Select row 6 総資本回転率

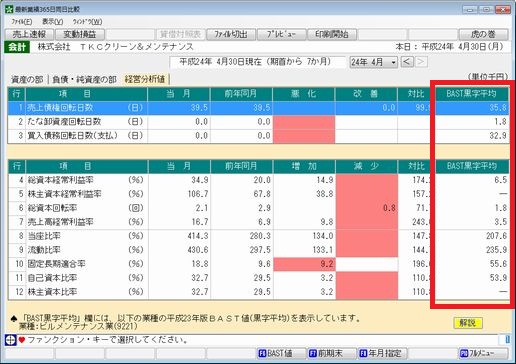coord(258,208)
